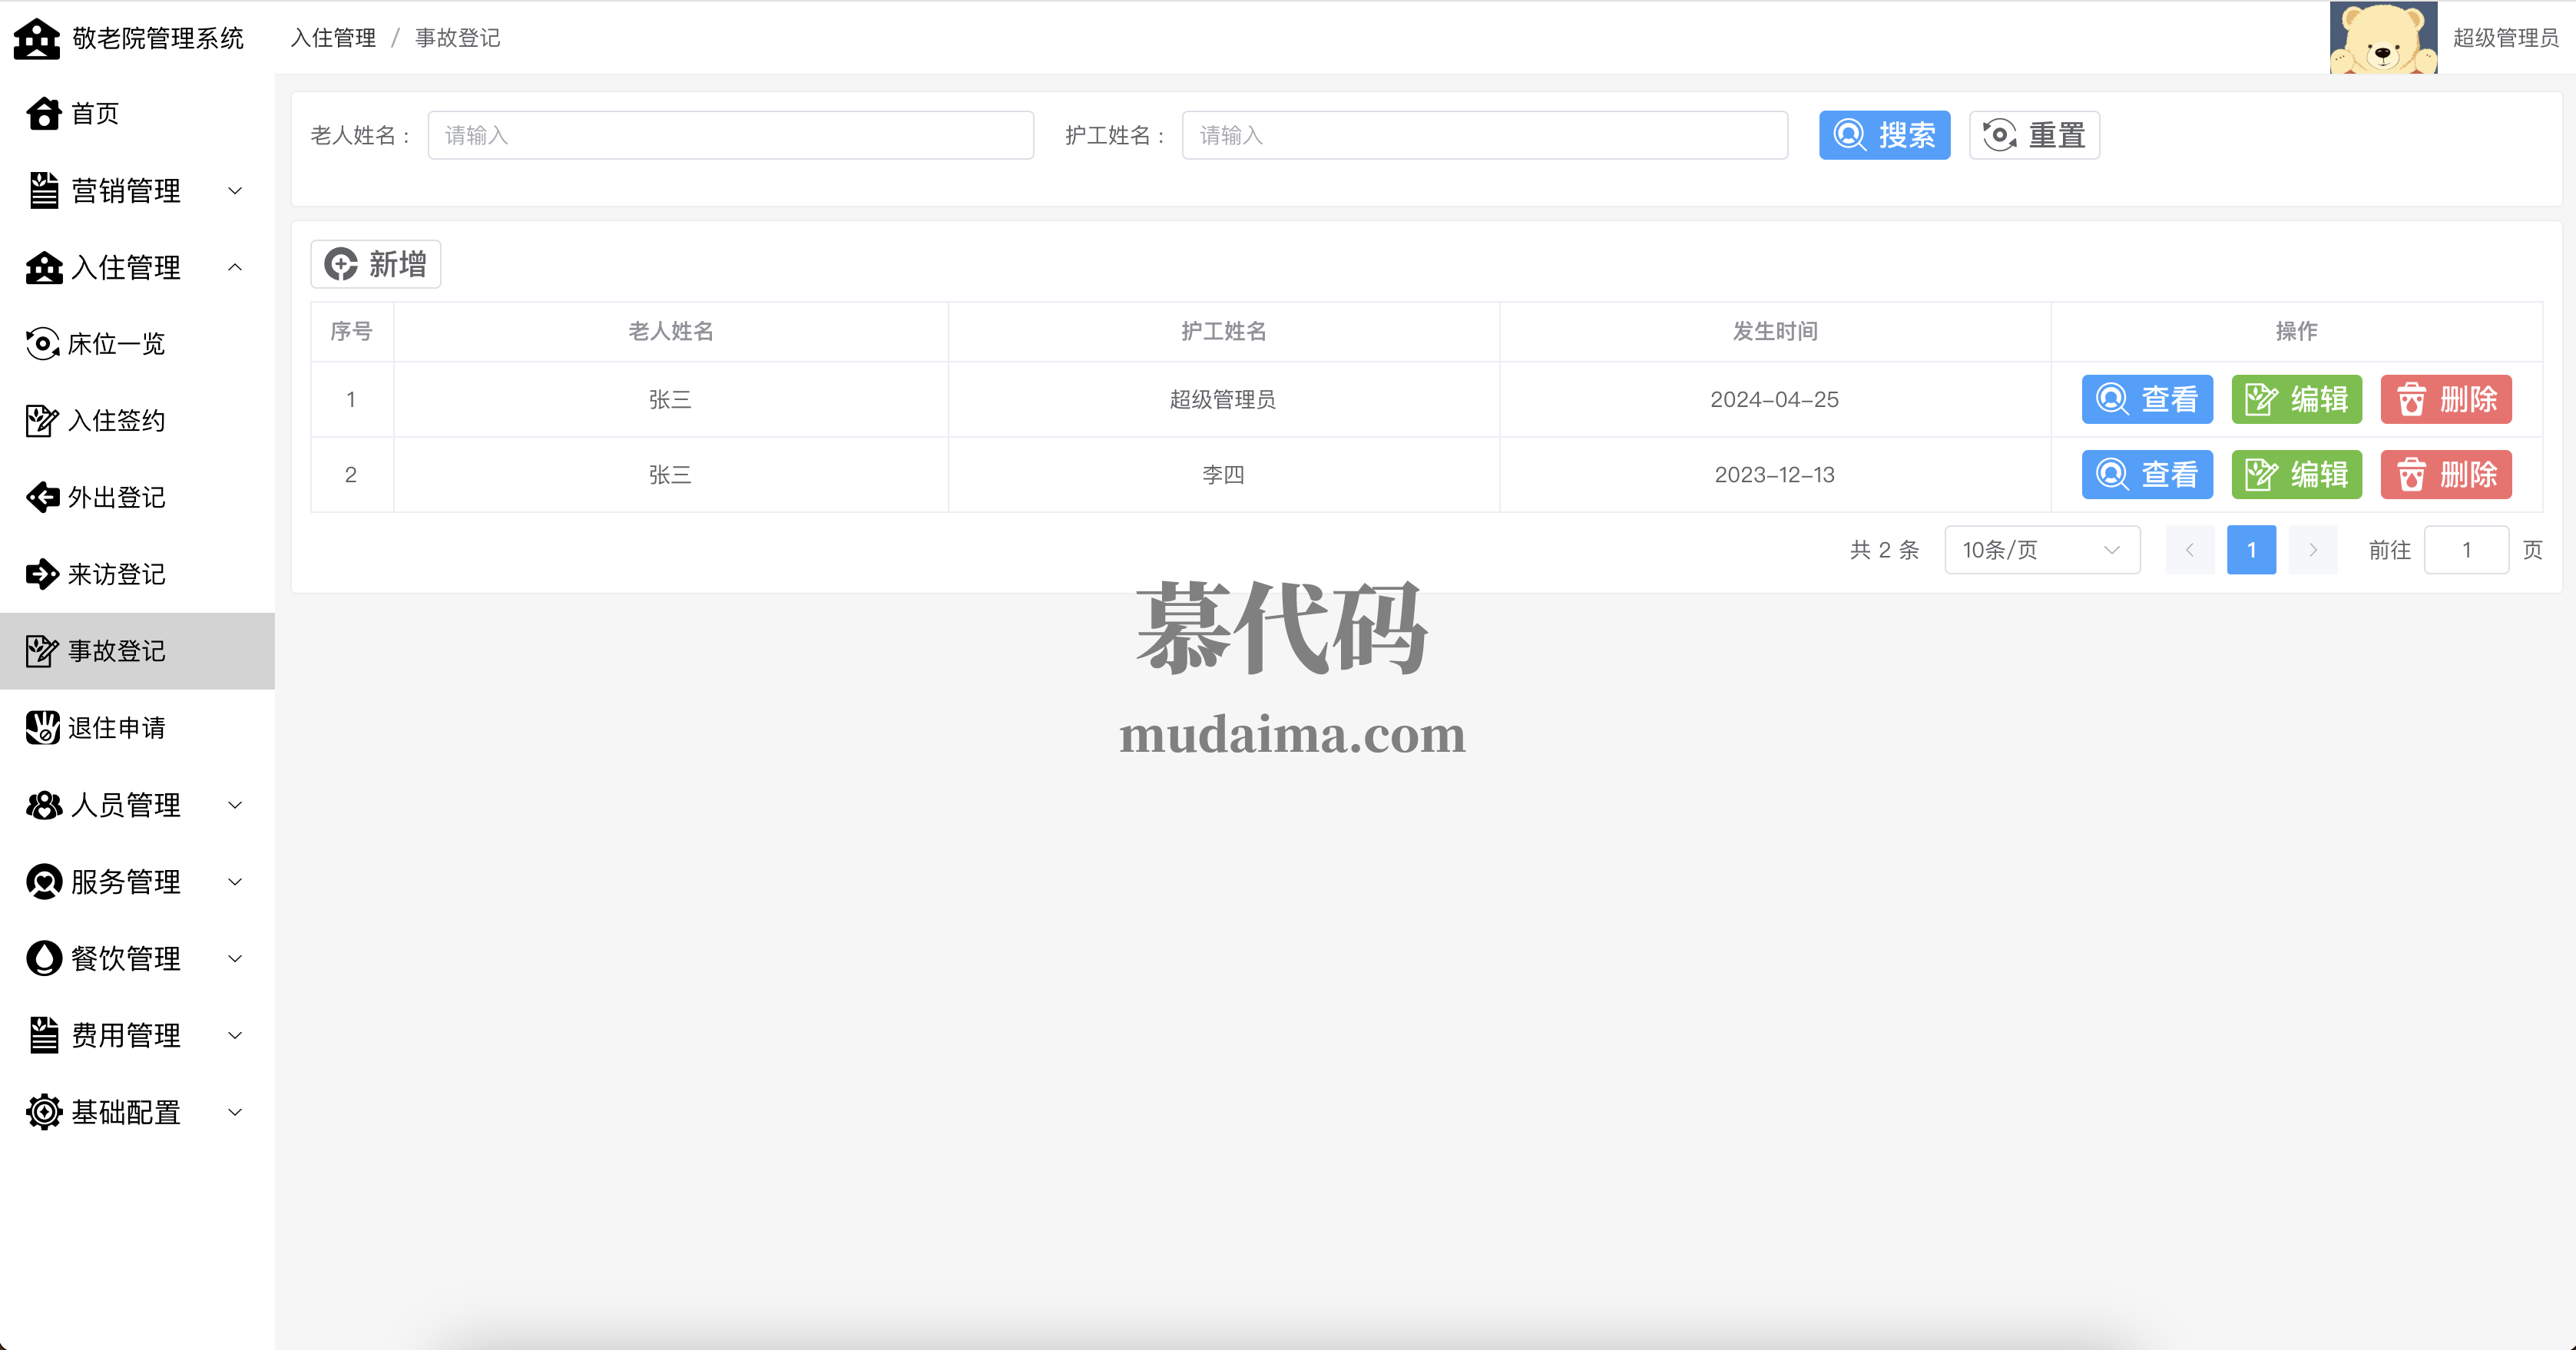
Task: Click the 新增 button
Action: point(376,264)
